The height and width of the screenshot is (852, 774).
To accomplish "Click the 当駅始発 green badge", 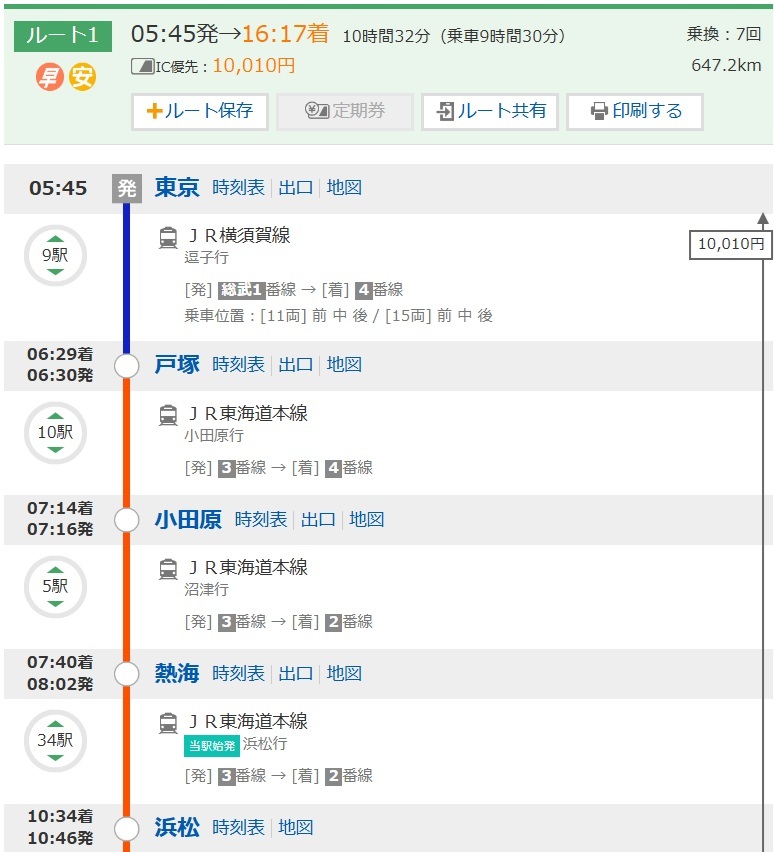I will pos(211,745).
